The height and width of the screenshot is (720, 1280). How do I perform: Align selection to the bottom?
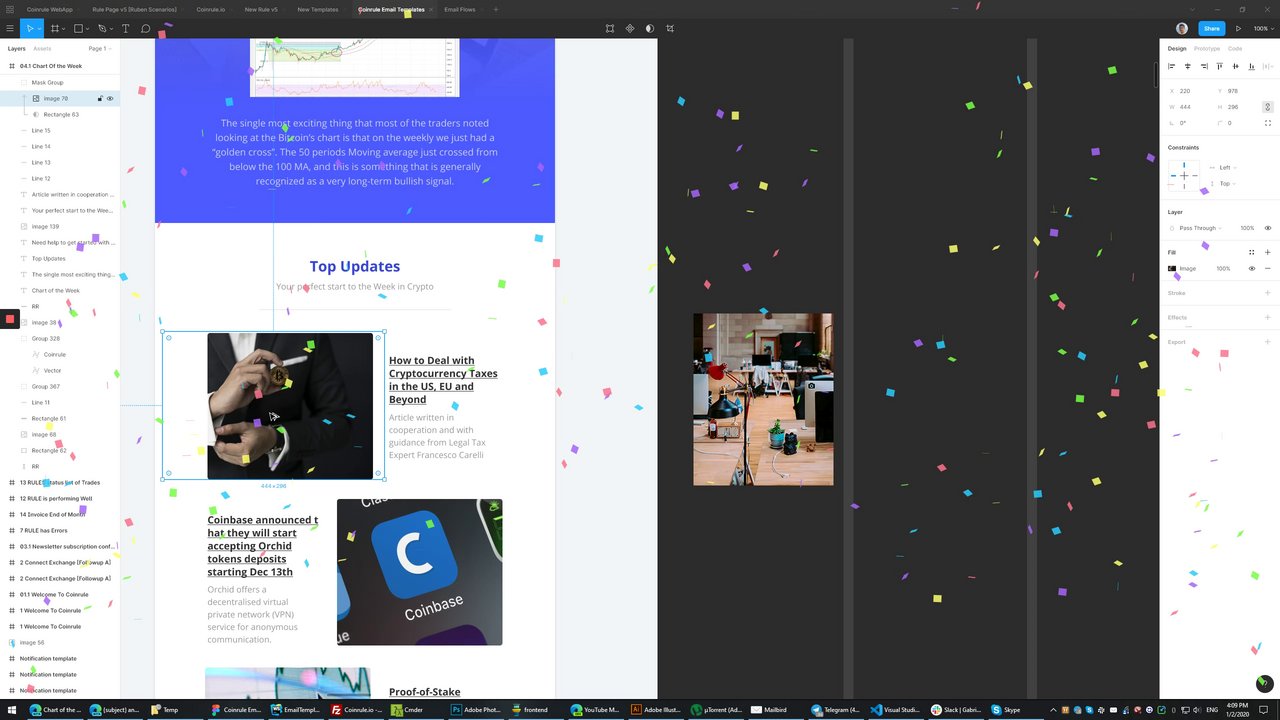point(1252,66)
